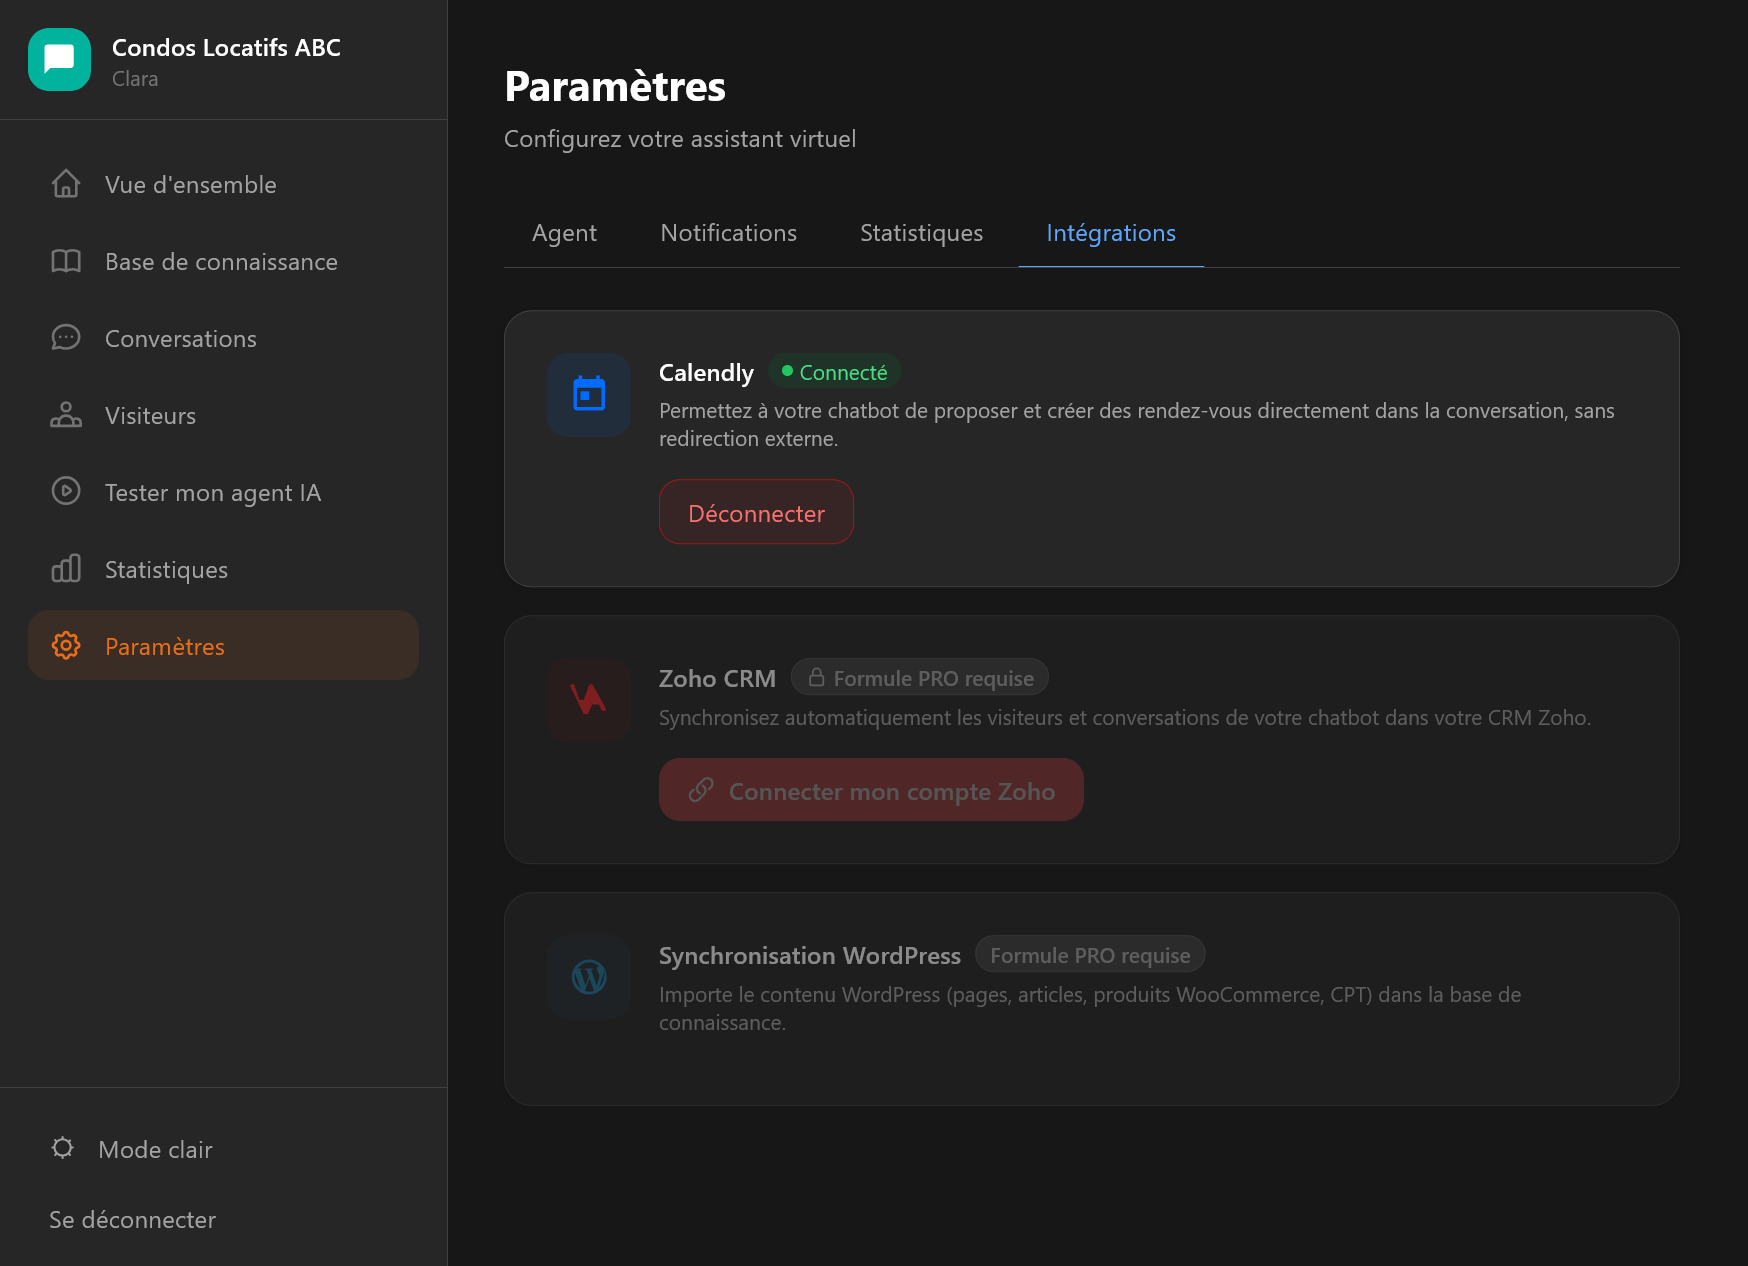This screenshot has height=1266, width=1748.
Task: Click Synchronisation WordPress title
Action: click(x=810, y=956)
